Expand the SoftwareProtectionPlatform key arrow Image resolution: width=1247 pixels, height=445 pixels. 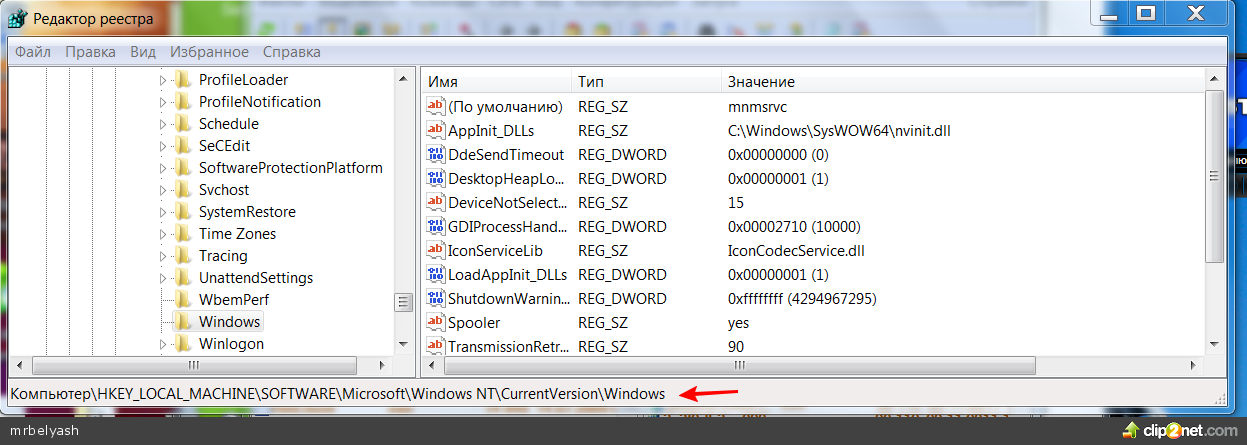pyautogui.click(x=163, y=168)
